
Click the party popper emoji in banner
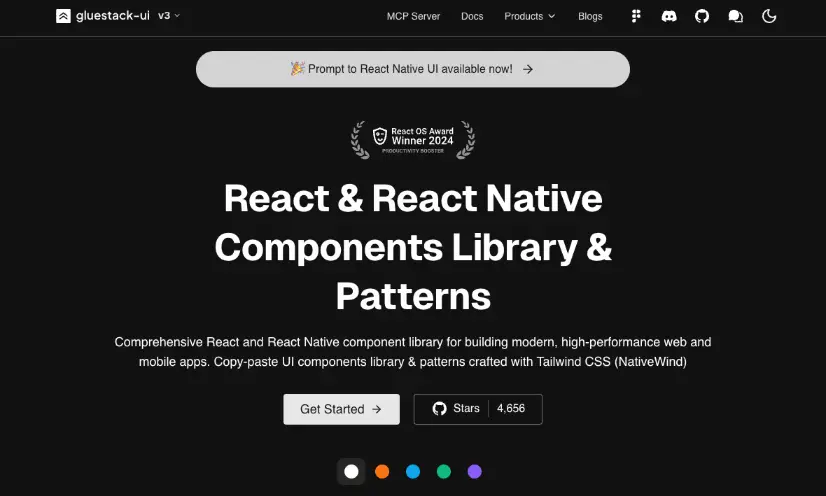point(297,68)
